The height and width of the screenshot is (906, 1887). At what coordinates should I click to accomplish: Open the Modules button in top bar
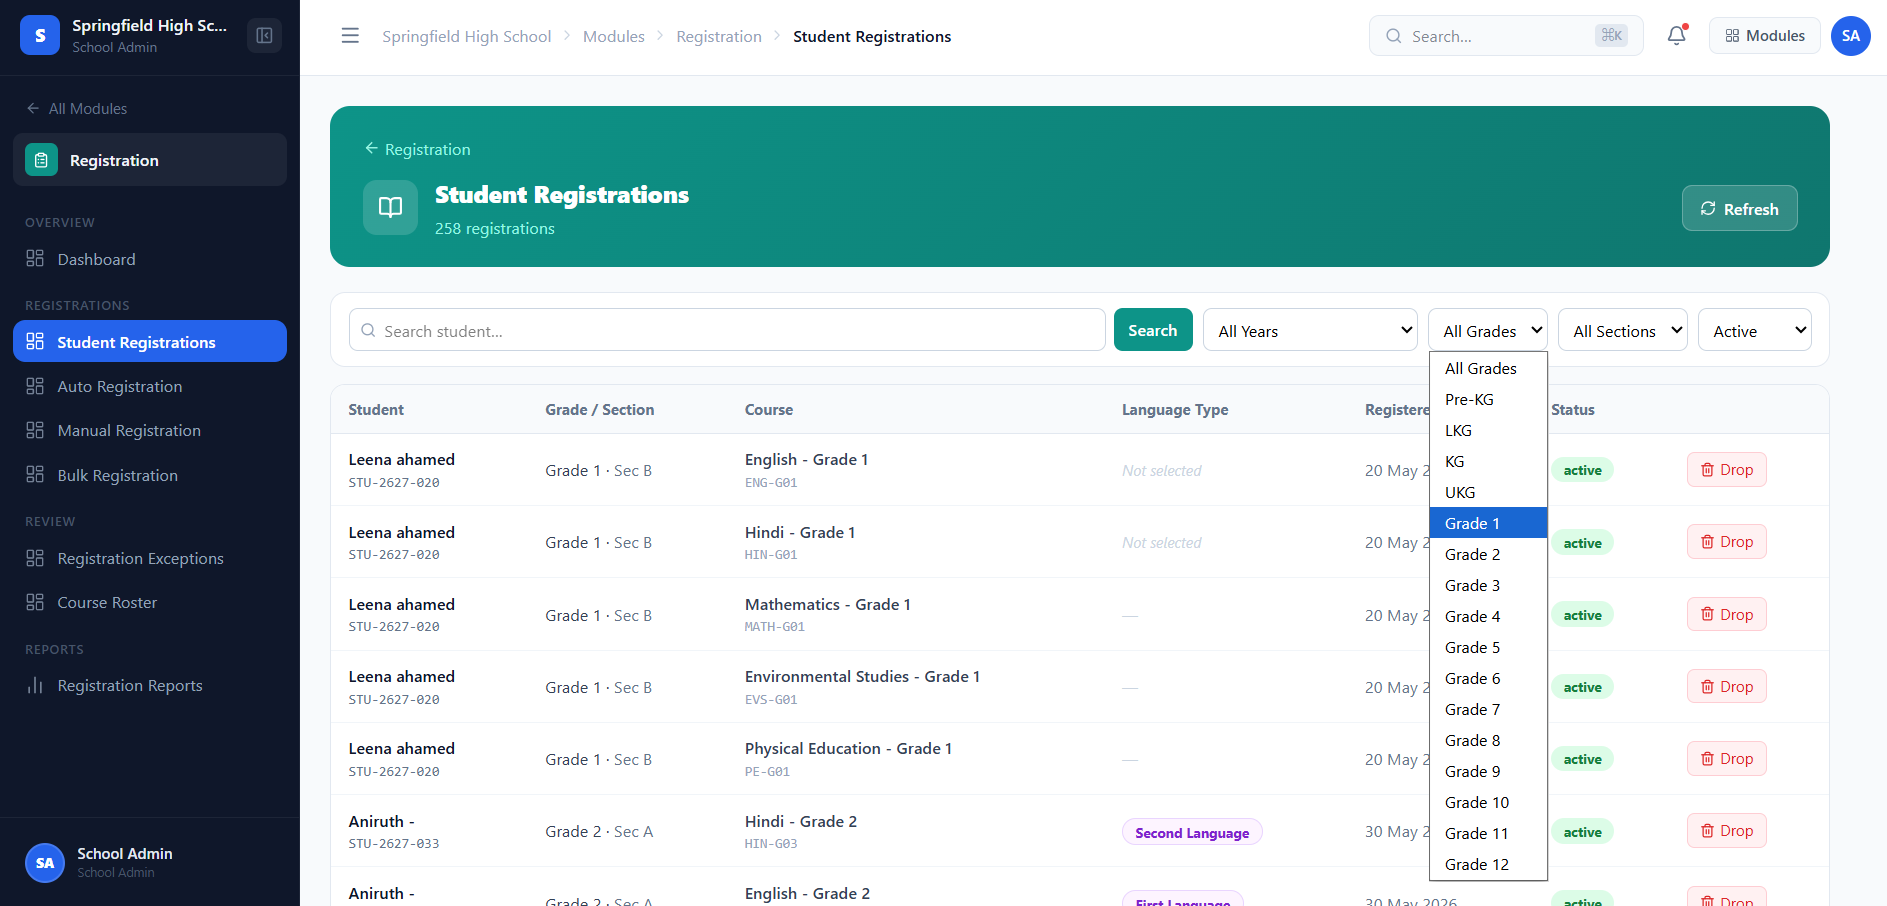[x=1765, y=36]
